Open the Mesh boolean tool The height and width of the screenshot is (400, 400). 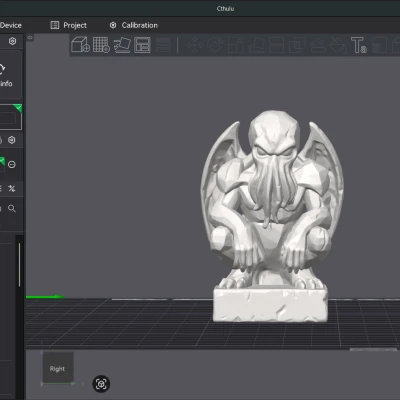click(x=297, y=45)
